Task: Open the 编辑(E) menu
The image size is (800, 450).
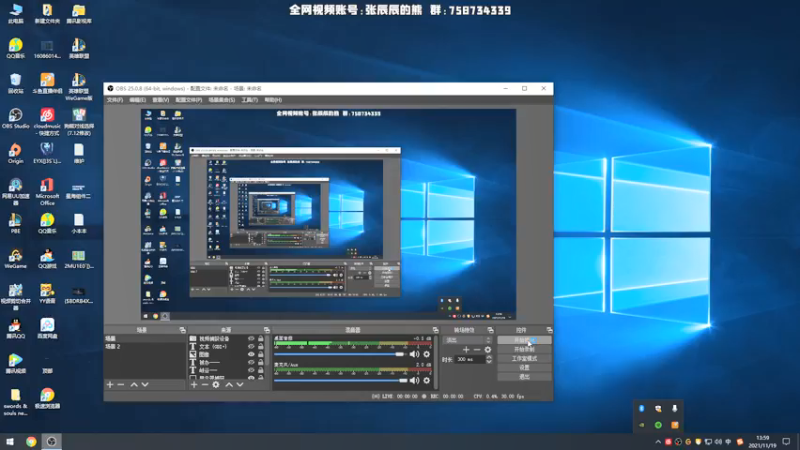Action: coord(137,100)
